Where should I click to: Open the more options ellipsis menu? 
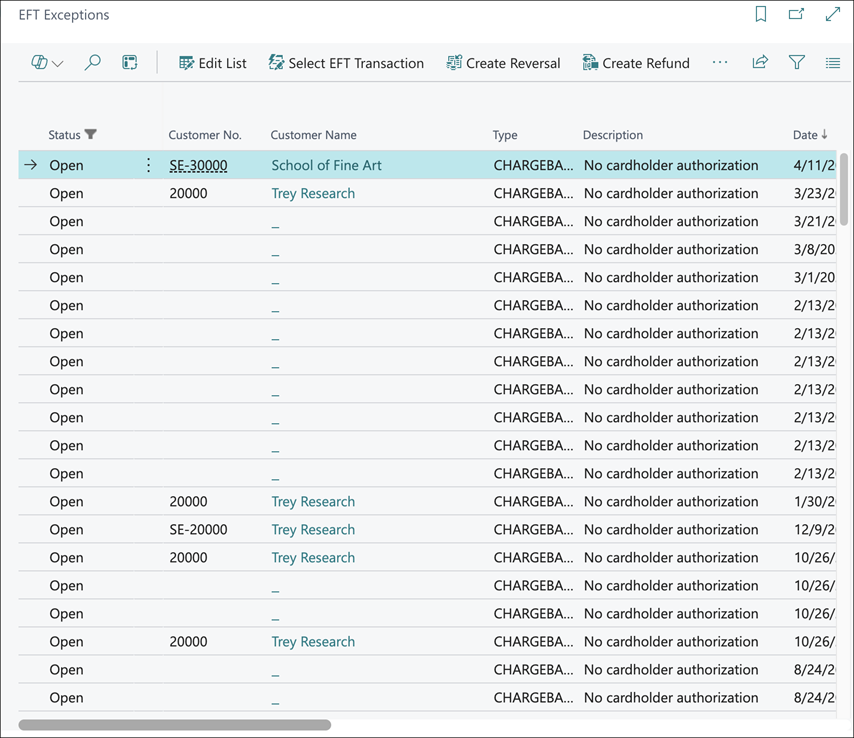tap(719, 63)
